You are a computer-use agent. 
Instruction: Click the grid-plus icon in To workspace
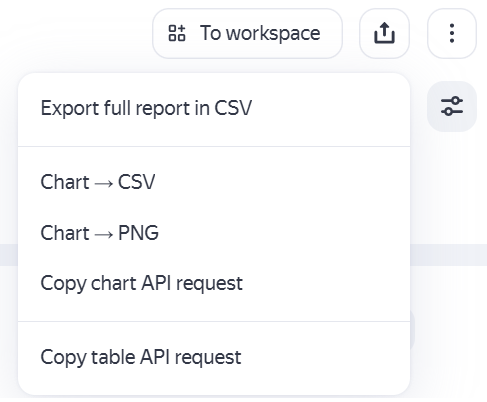(177, 33)
